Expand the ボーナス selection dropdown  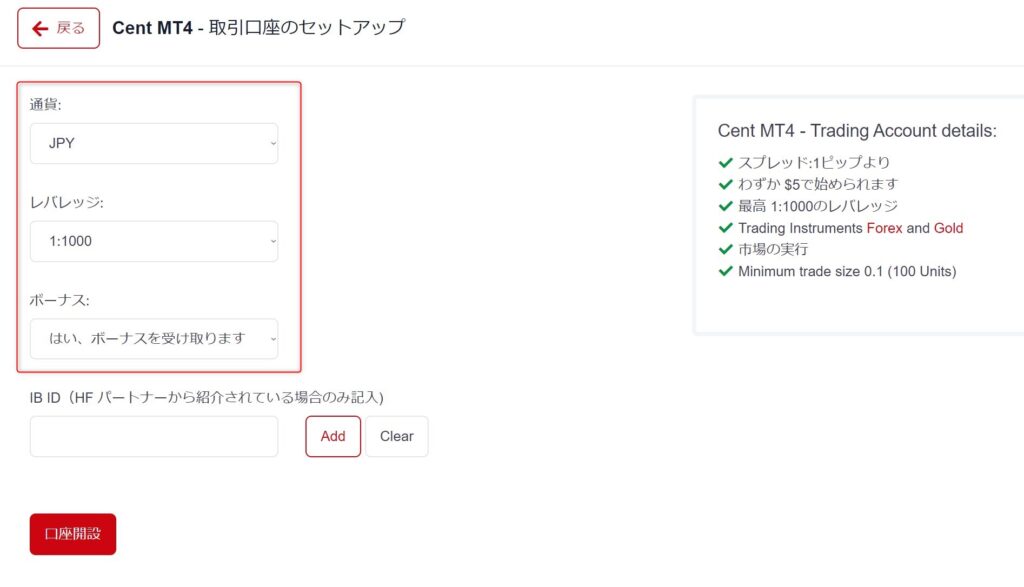point(154,339)
